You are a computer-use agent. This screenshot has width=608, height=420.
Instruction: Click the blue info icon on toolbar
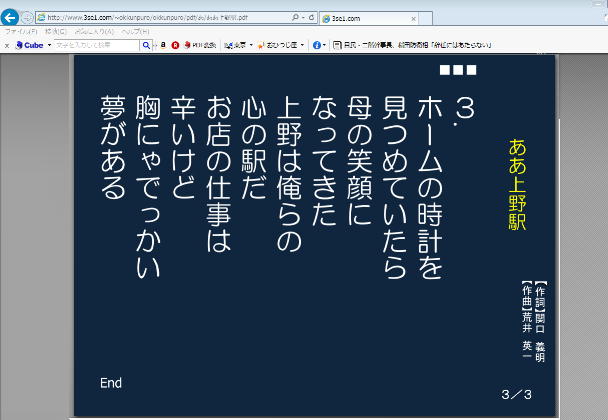point(317,45)
